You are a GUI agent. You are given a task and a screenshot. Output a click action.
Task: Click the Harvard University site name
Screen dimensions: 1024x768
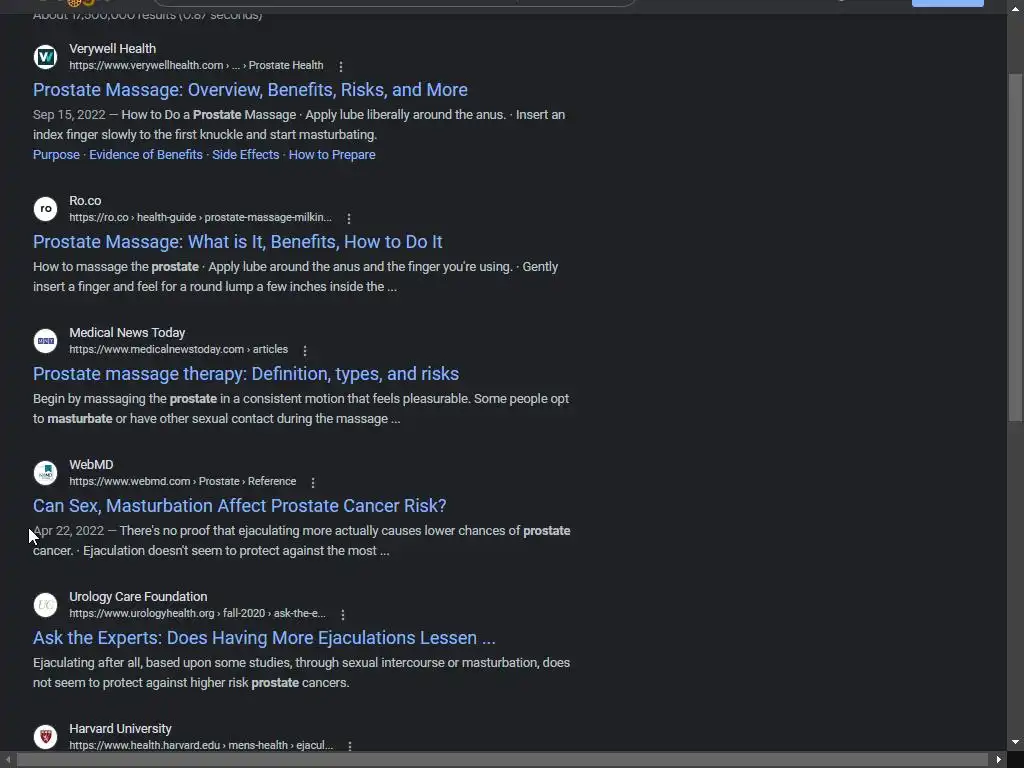(120, 728)
